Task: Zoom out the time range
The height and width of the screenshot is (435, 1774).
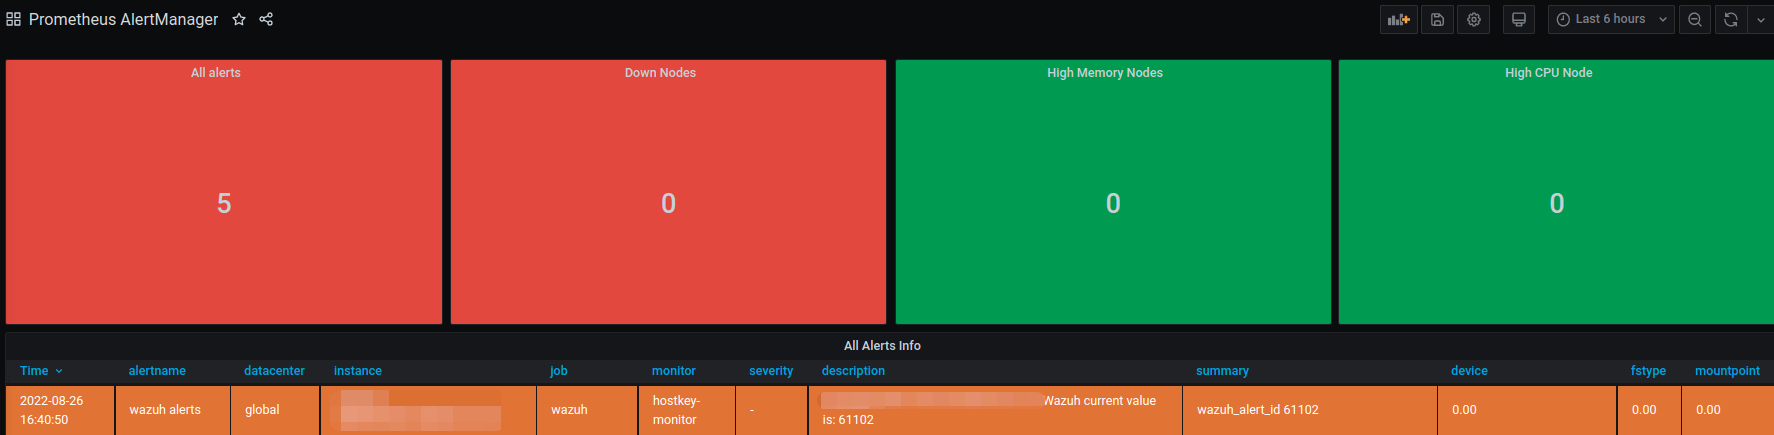Action: (x=1694, y=19)
